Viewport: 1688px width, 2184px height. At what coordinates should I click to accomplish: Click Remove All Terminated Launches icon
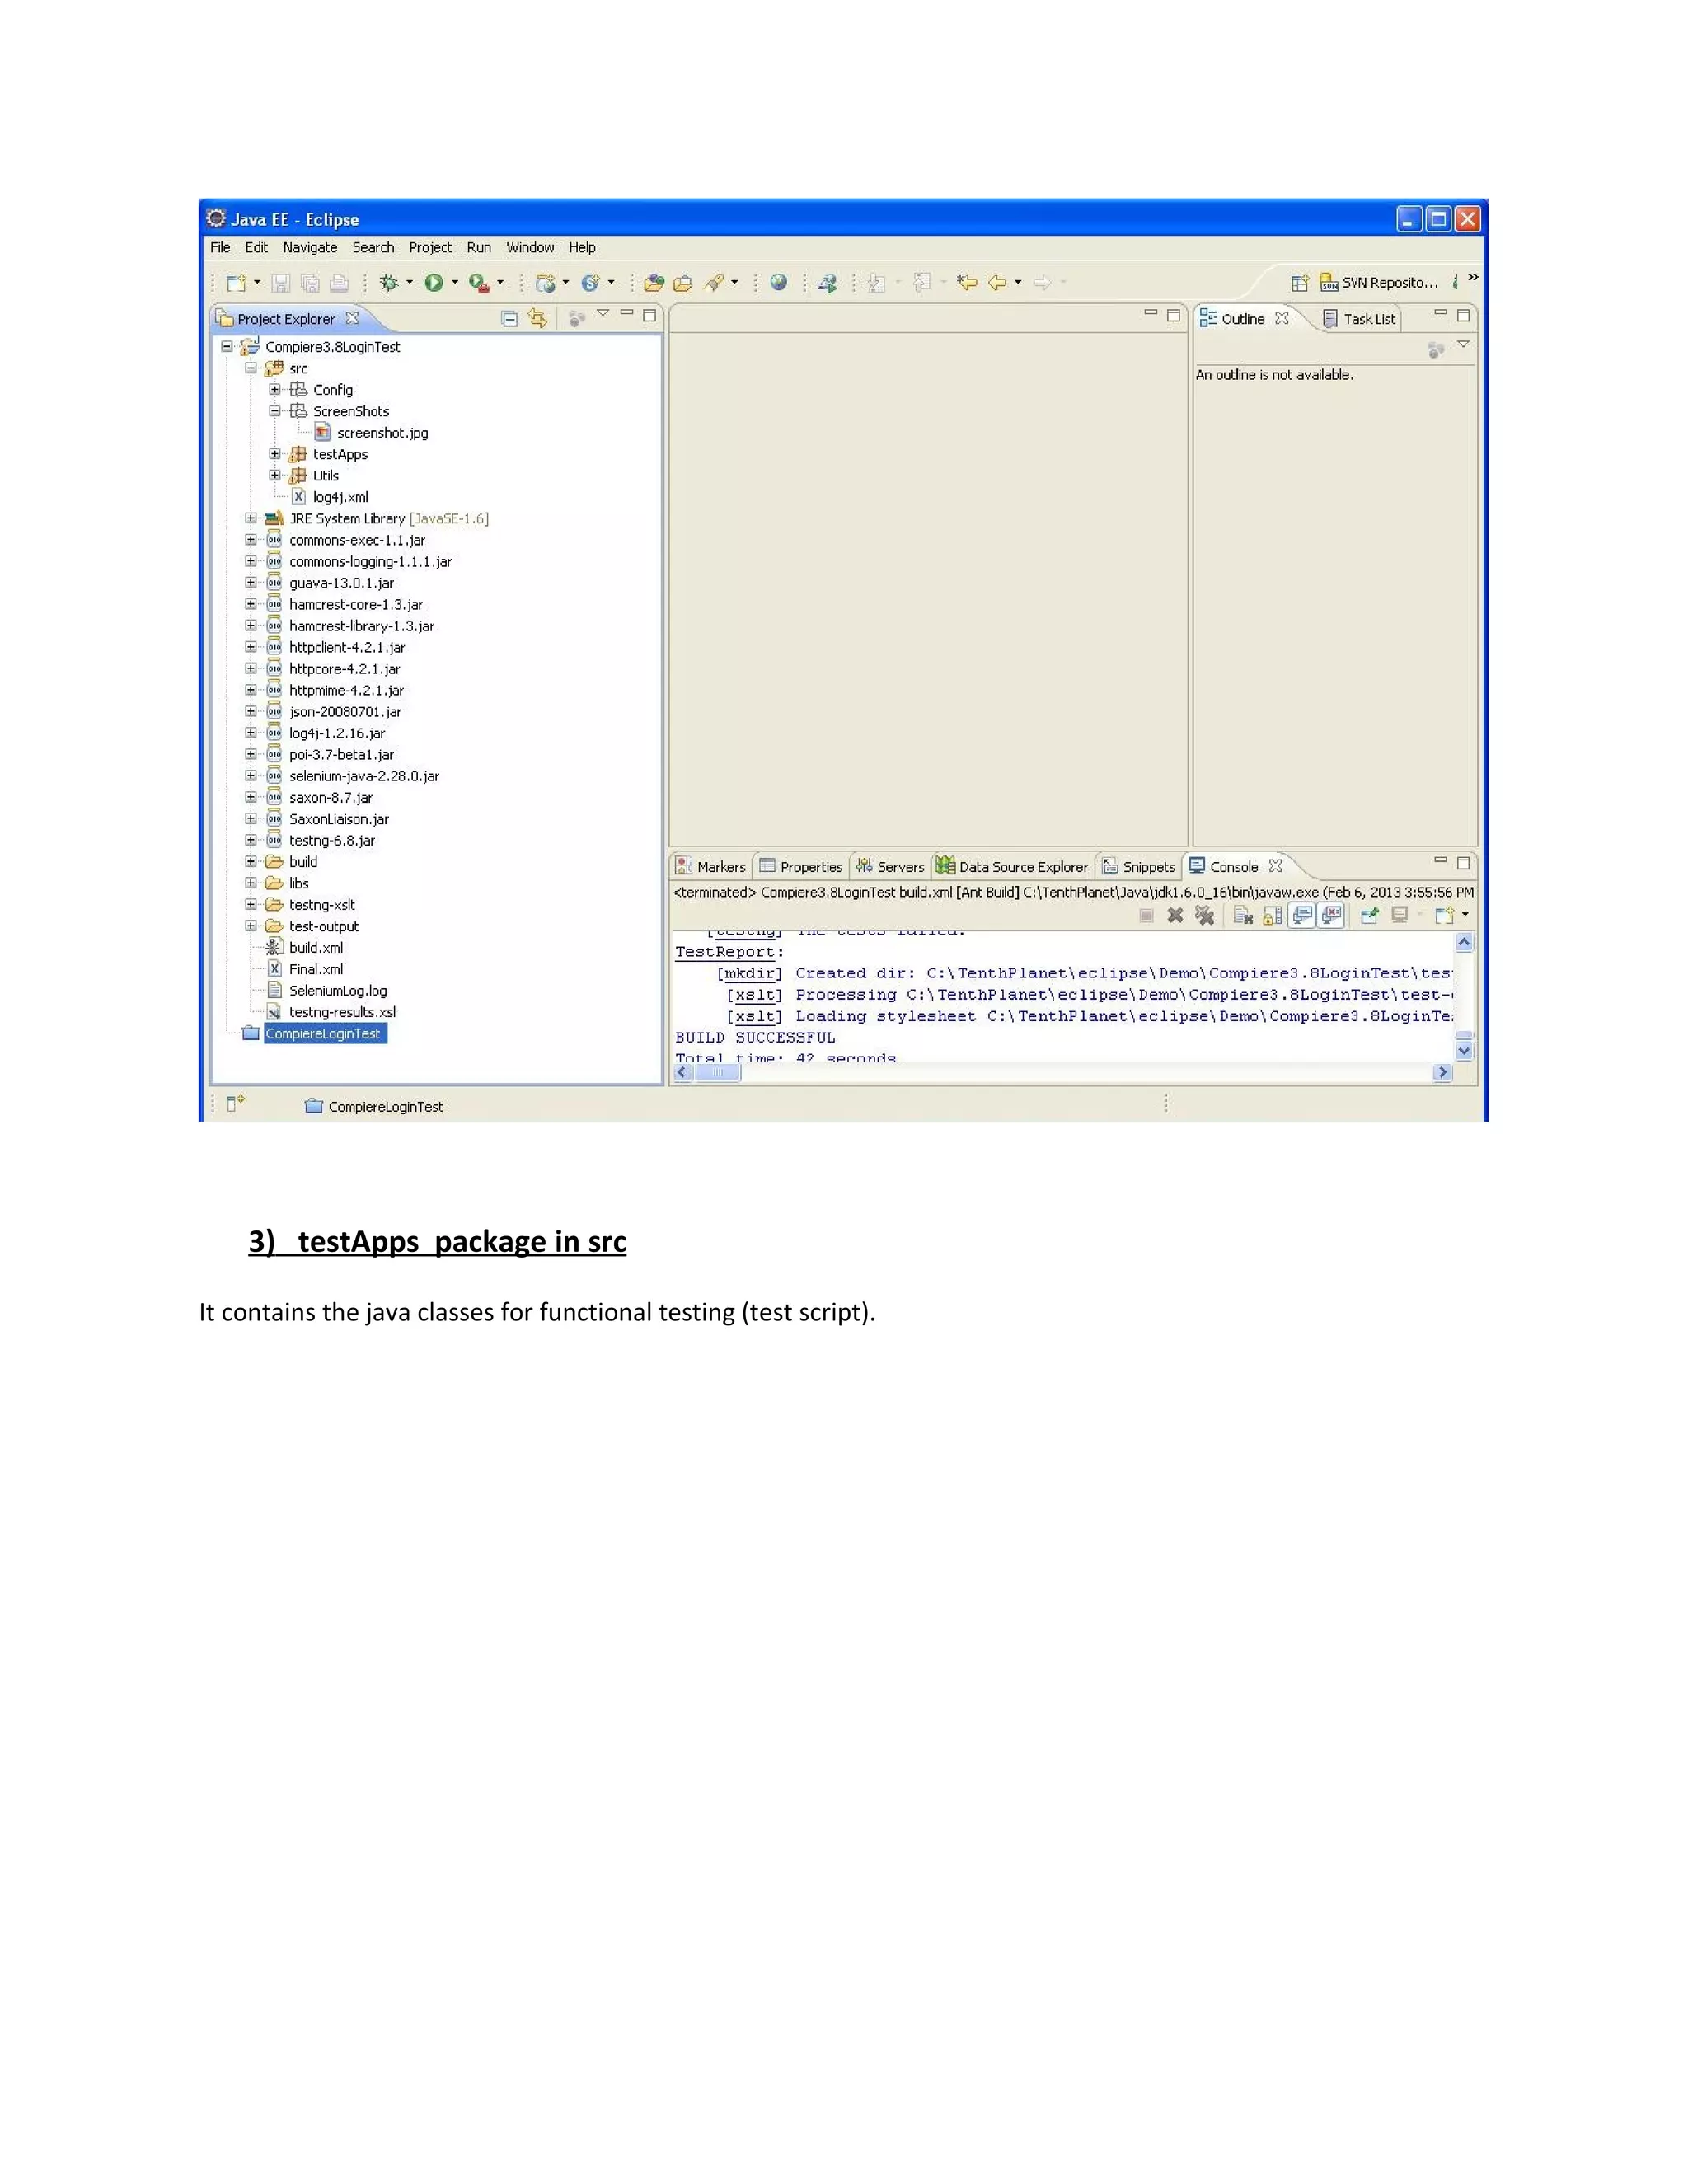click(1205, 915)
